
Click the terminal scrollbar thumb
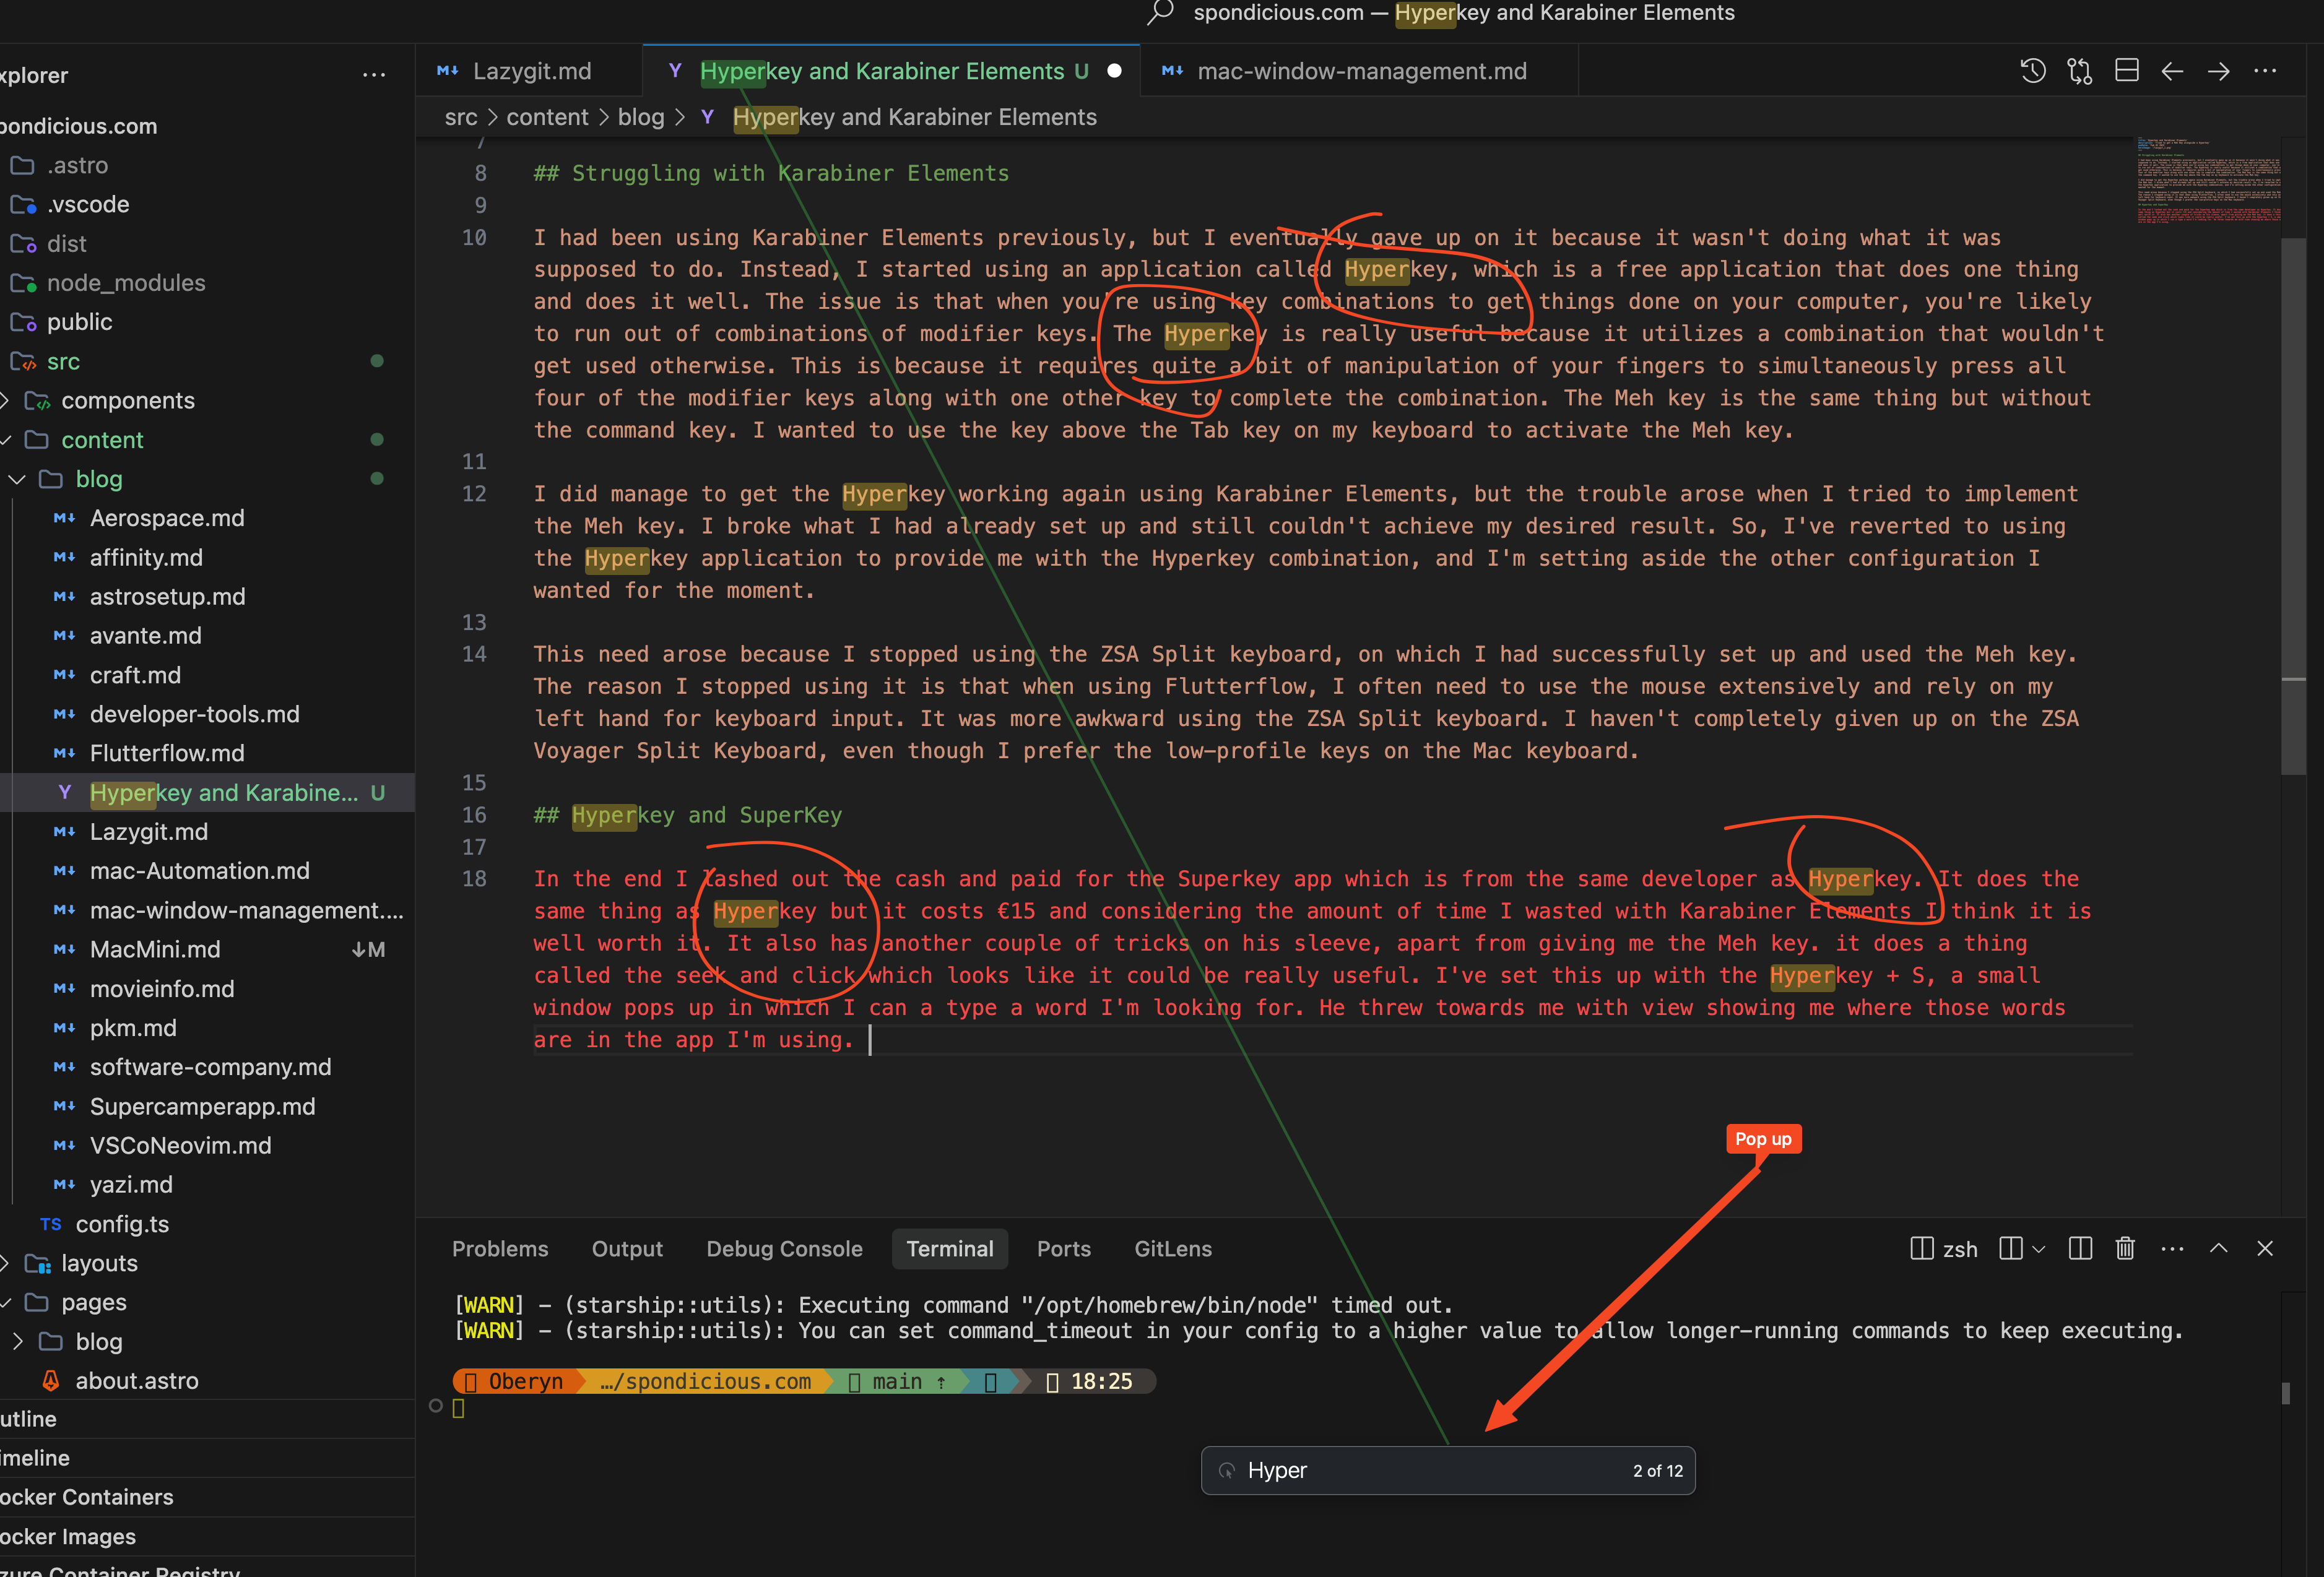point(2285,1392)
